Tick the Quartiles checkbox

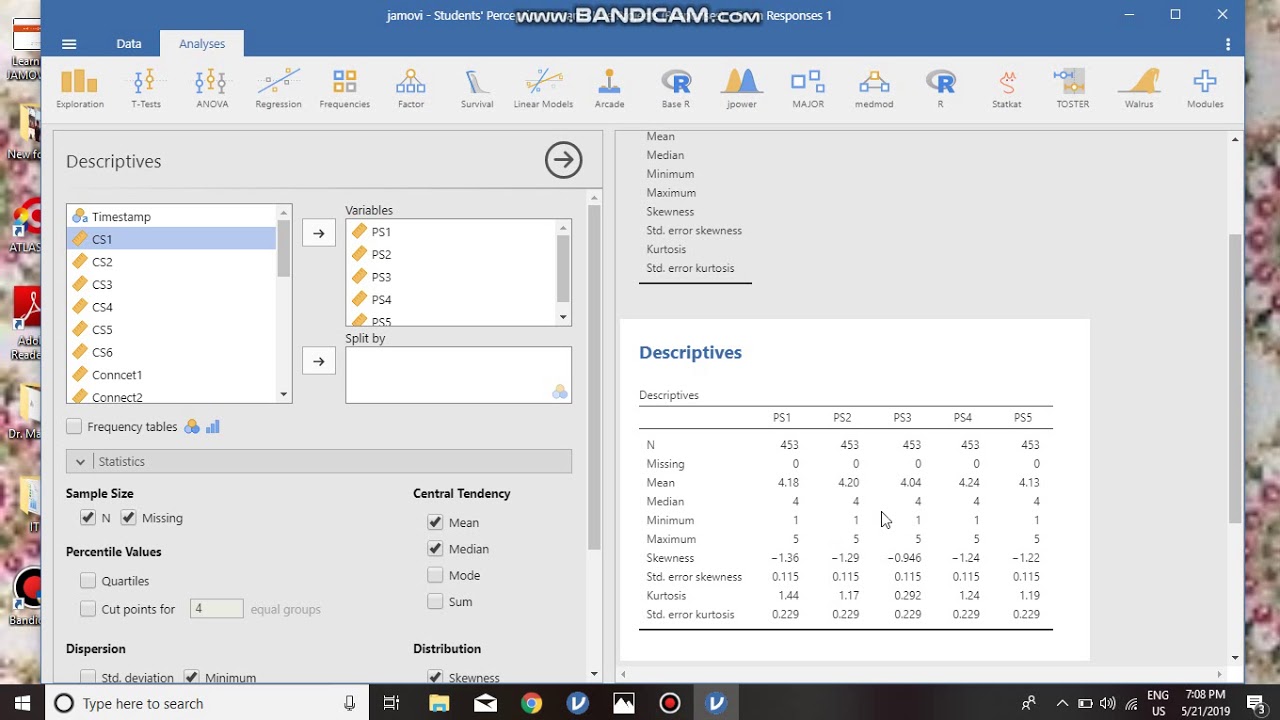88,581
